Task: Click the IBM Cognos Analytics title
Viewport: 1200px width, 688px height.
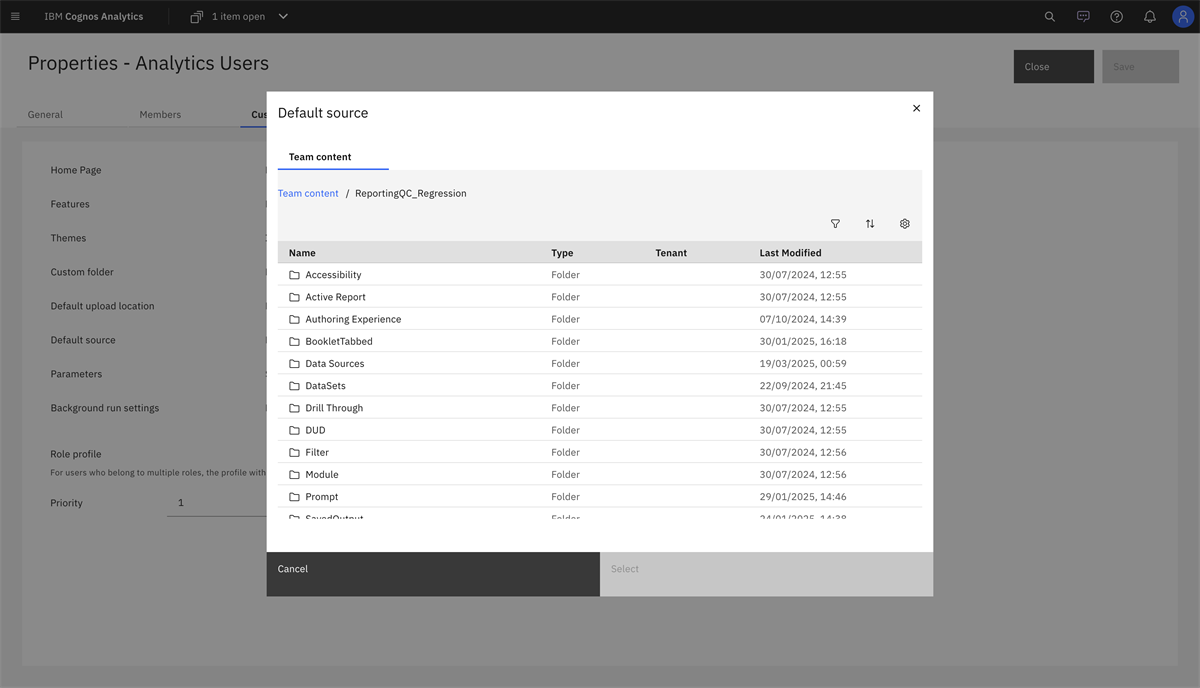Action: point(94,17)
